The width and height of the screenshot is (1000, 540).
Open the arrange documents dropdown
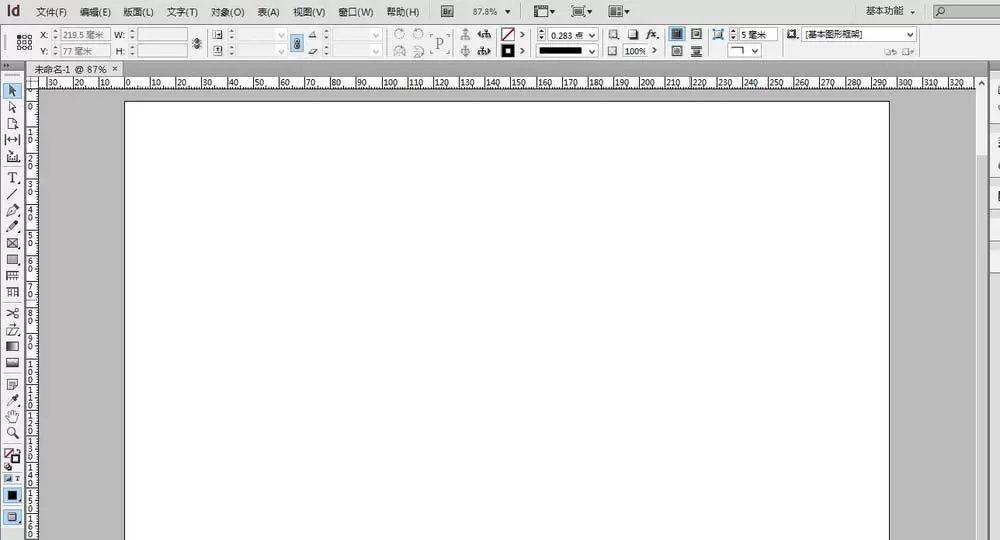click(x=619, y=11)
